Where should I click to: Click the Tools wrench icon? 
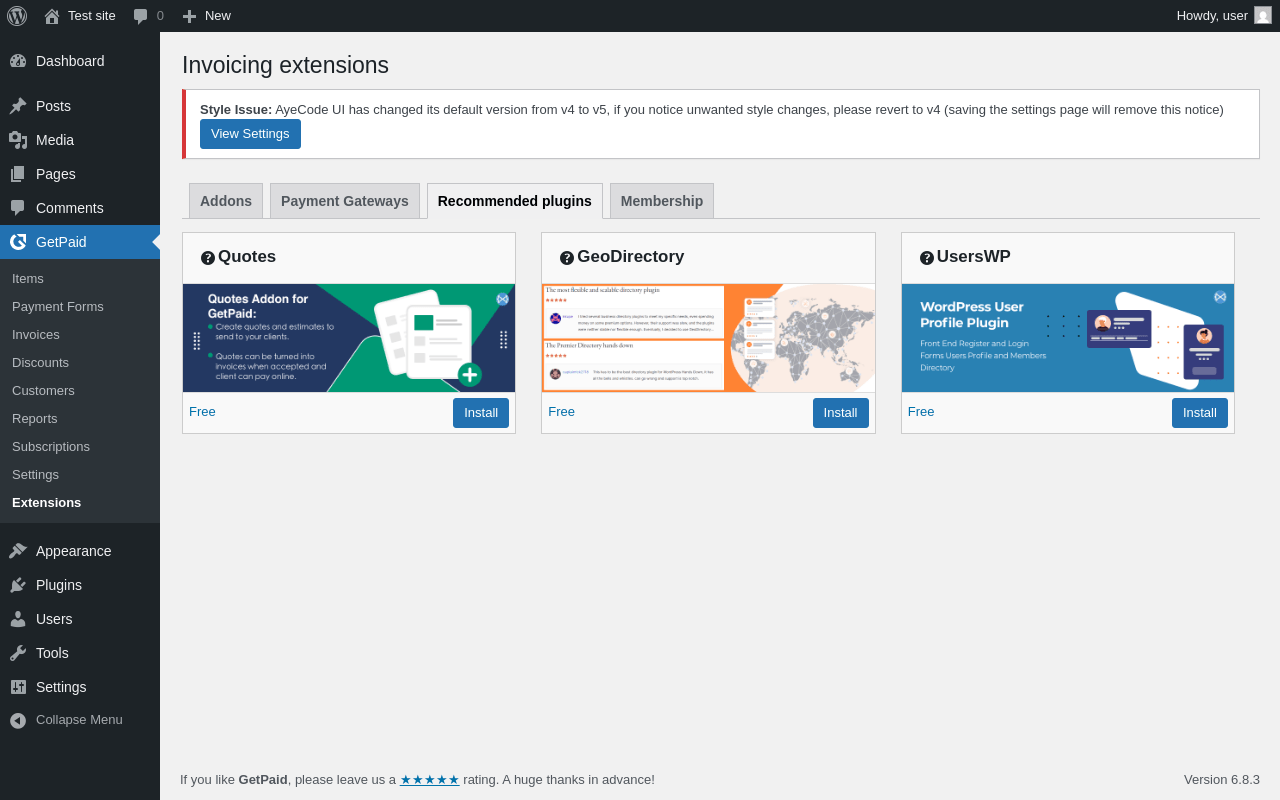(18, 653)
